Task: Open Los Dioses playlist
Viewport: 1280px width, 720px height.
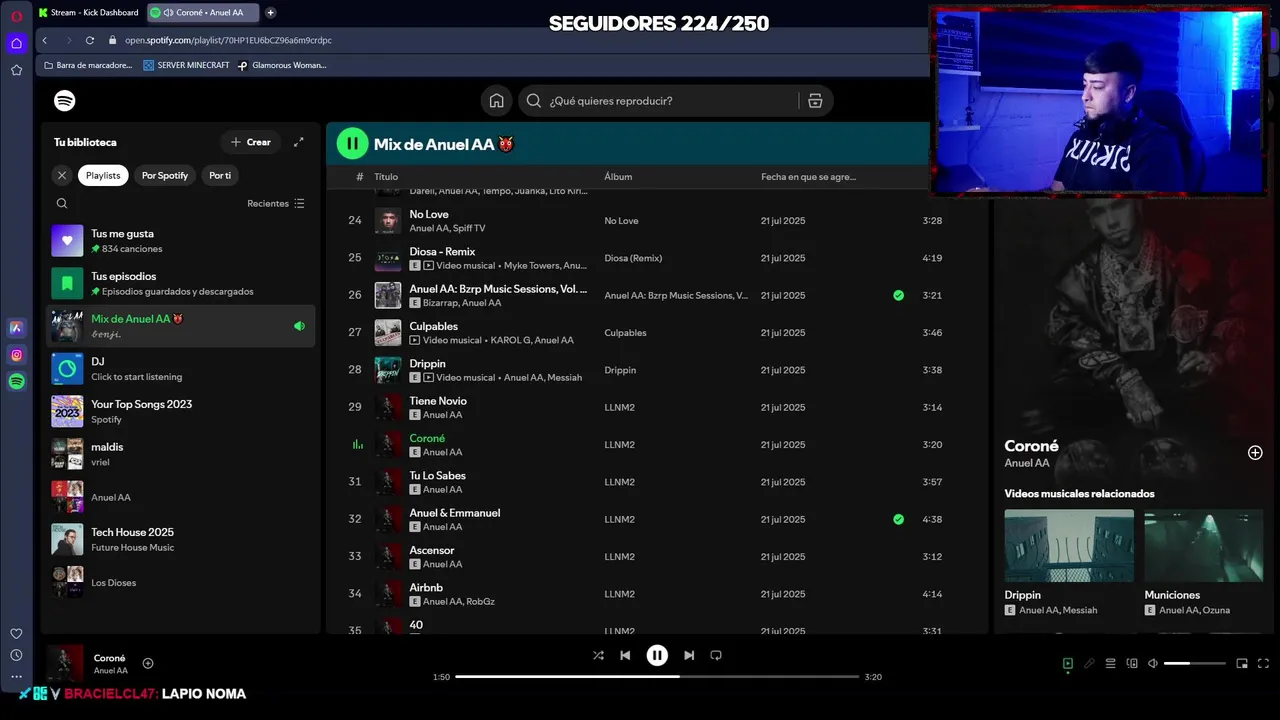Action: click(x=181, y=582)
